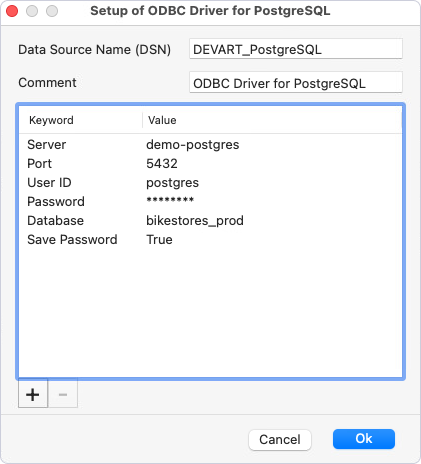Click the masked password value
This screenshot has width=421, height=464.
[x=170, y=201]
